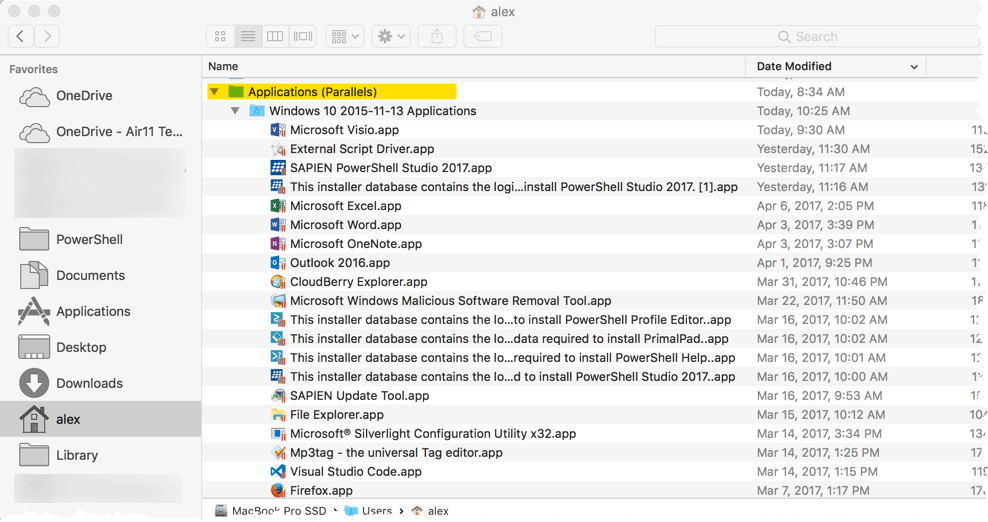The image size is (988, 522).
Task: Select the "Microsoft OneNote.app" file name
Action: pos(356,243)
